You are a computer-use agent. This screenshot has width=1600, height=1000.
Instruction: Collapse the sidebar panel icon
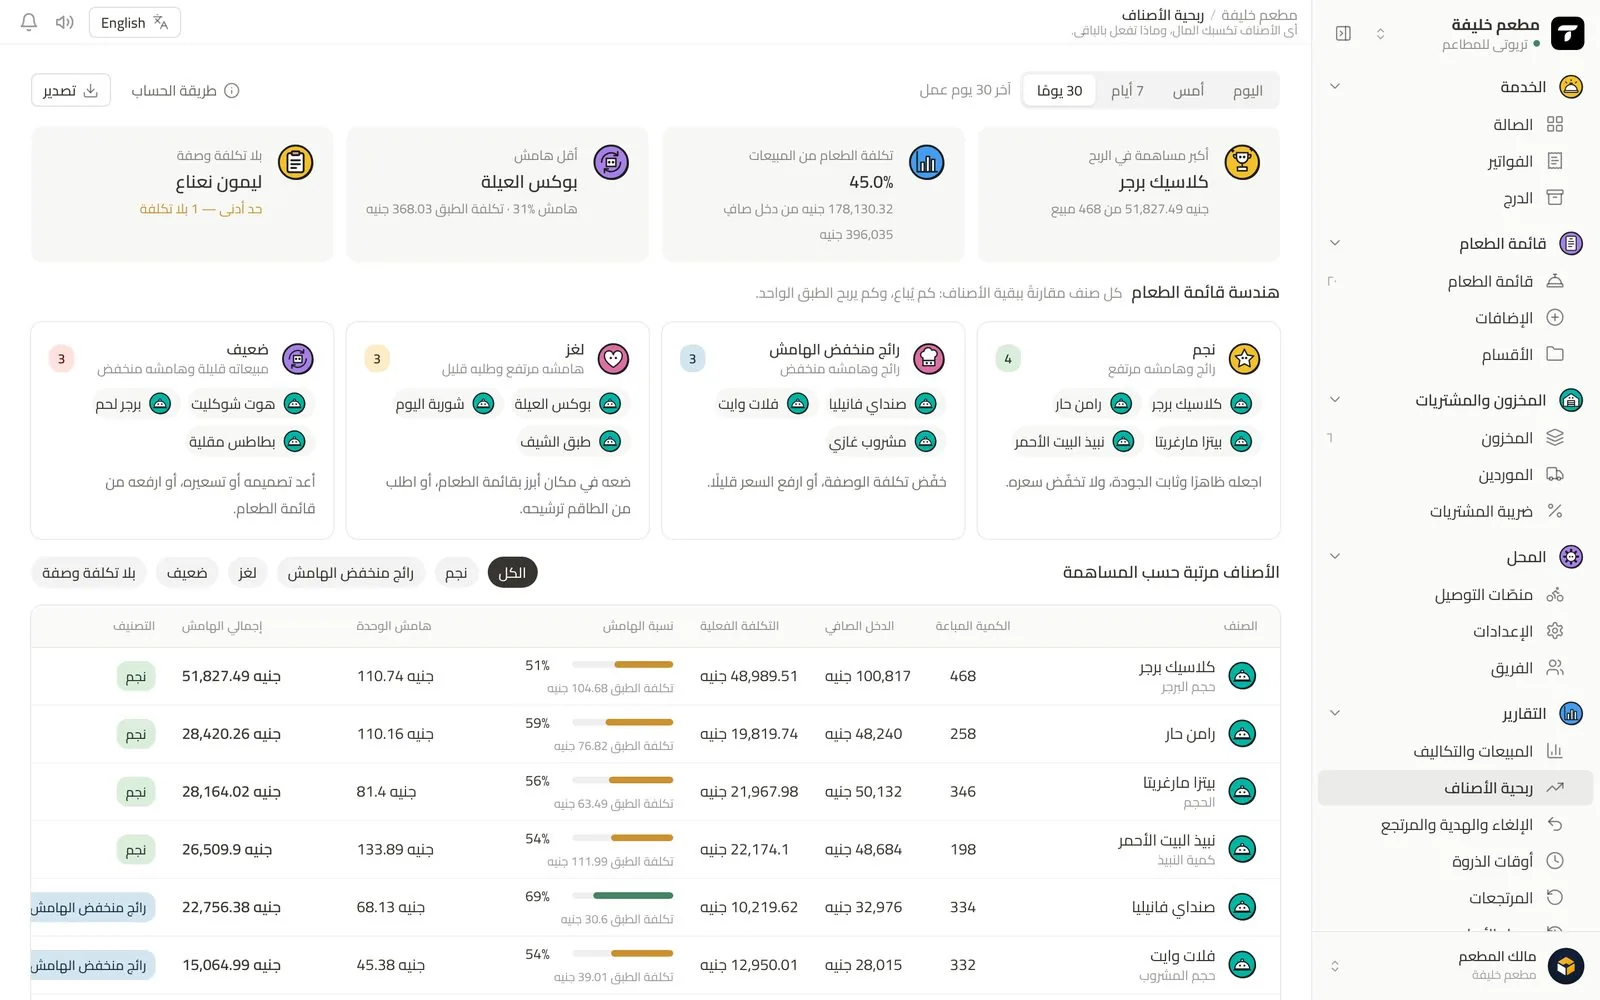point(1343,33)
